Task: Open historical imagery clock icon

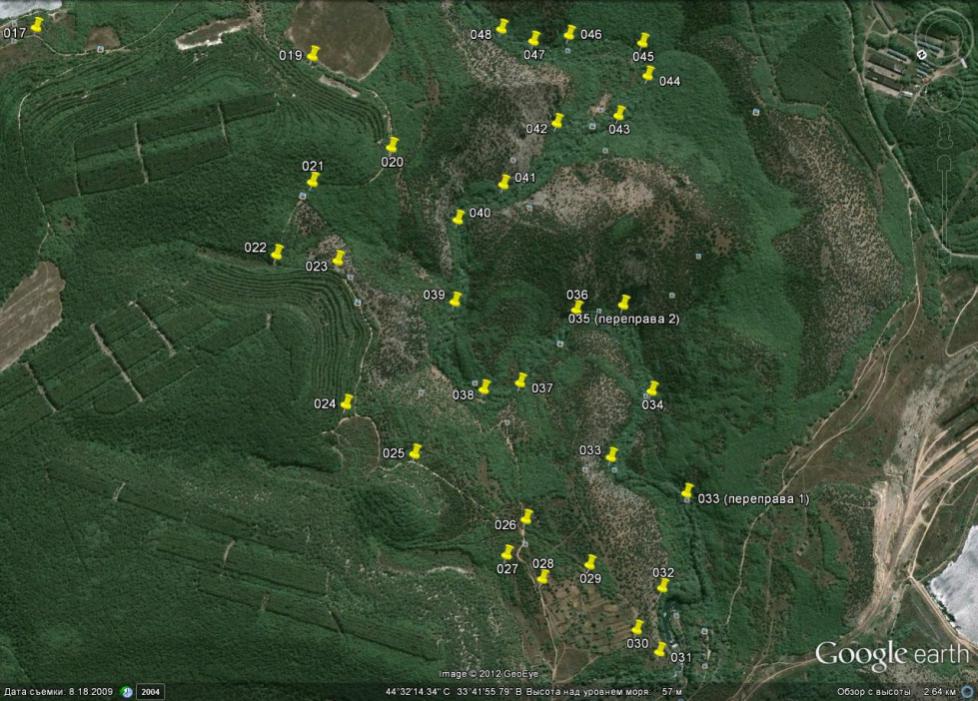Action: pyautogui.click(x=127, y=692)
